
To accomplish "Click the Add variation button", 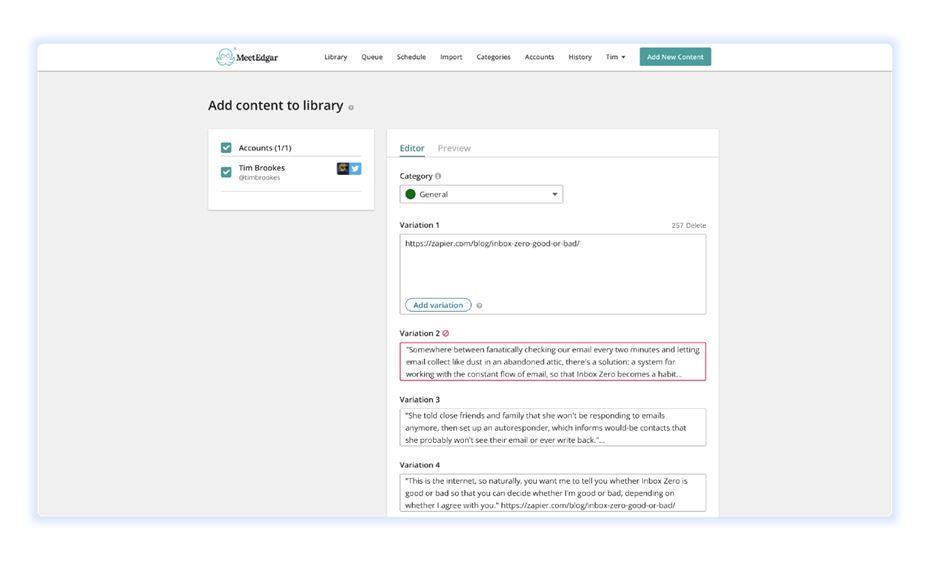I will [x=438, y=305].
